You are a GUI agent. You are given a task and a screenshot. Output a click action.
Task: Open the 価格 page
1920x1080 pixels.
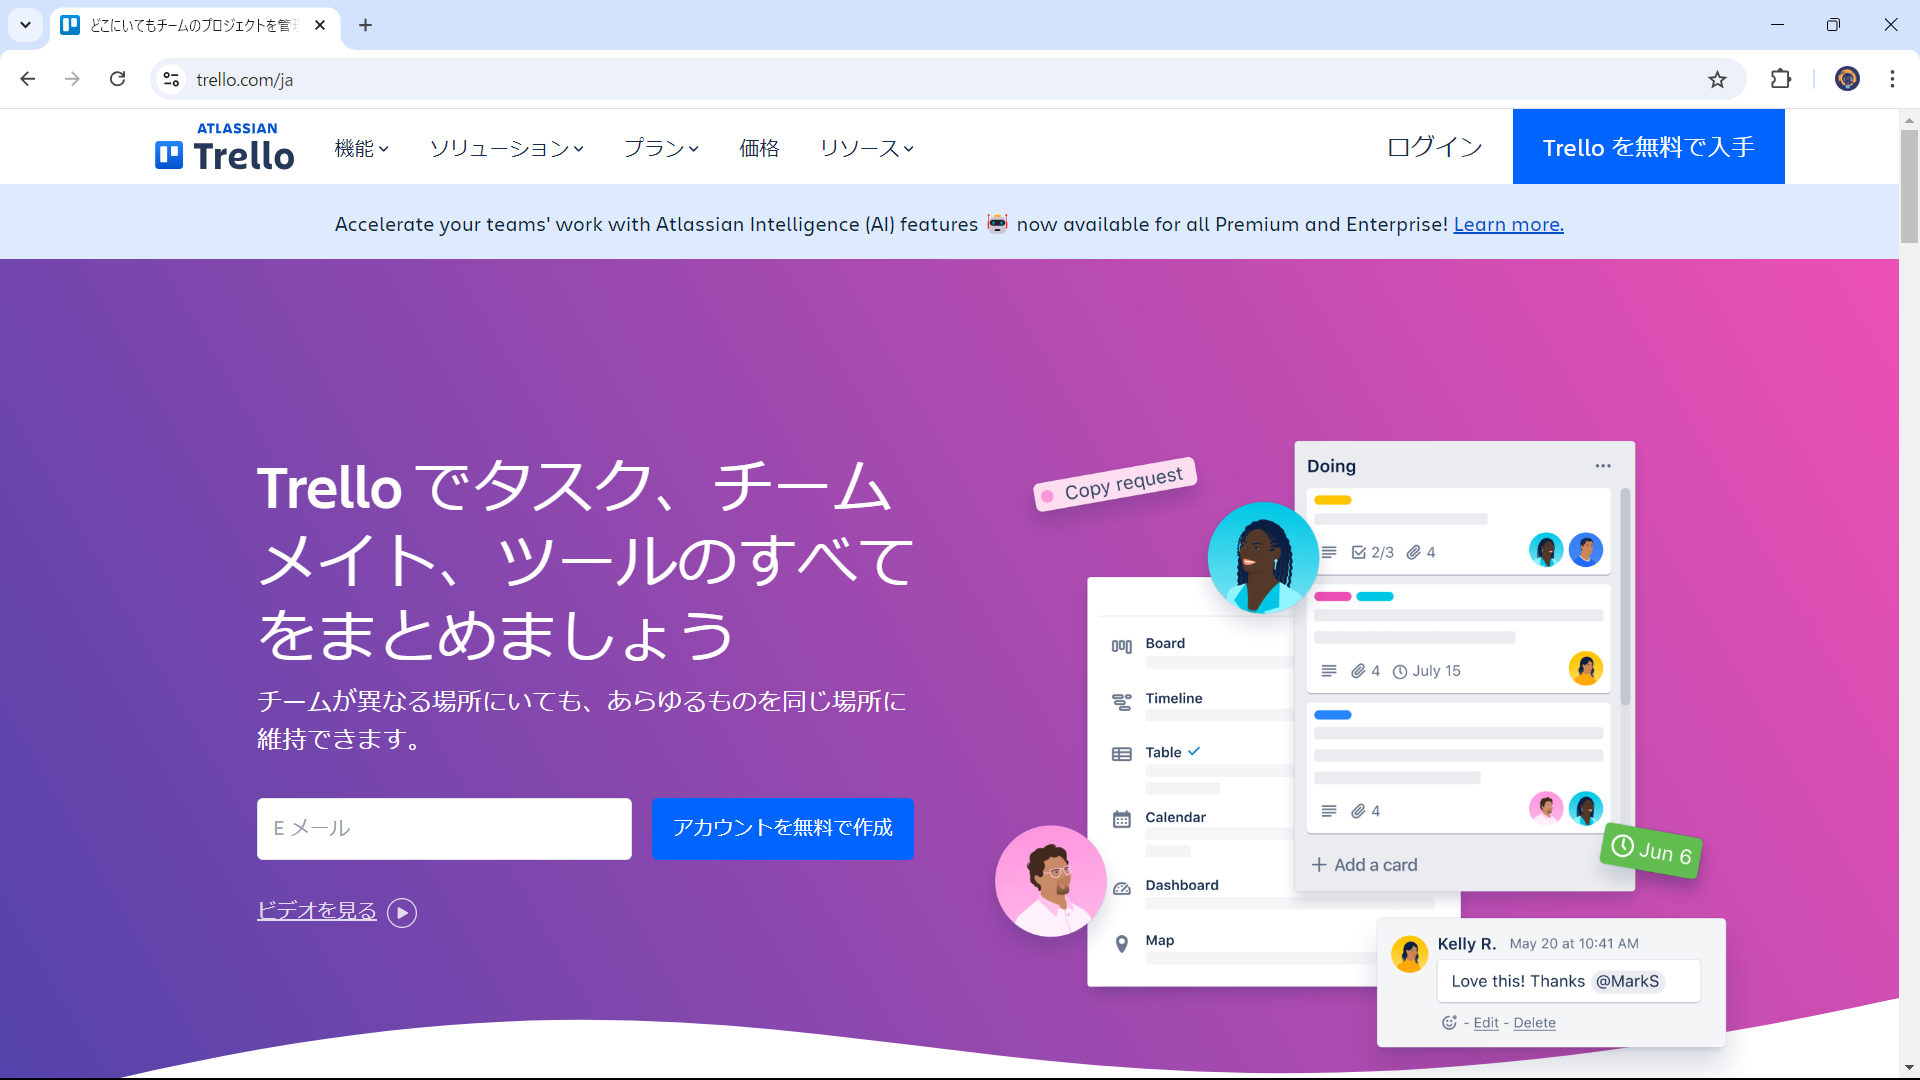pyautogui.click(x=759, y=148)
